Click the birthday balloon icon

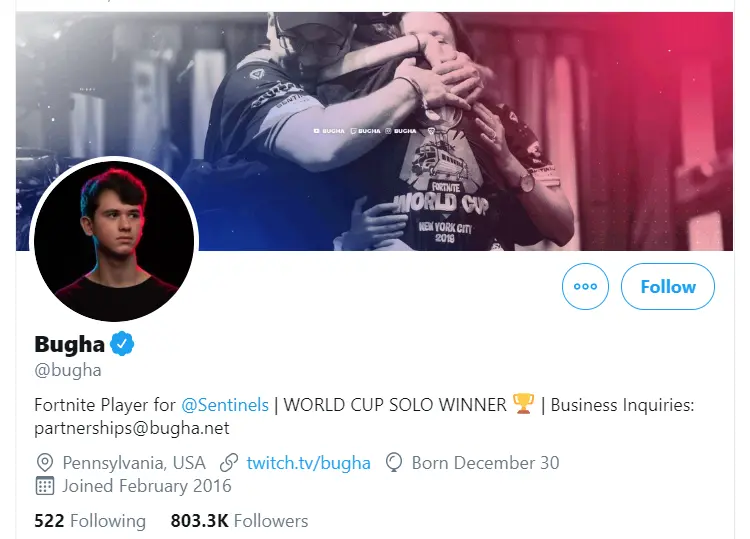tap(394, 463)
